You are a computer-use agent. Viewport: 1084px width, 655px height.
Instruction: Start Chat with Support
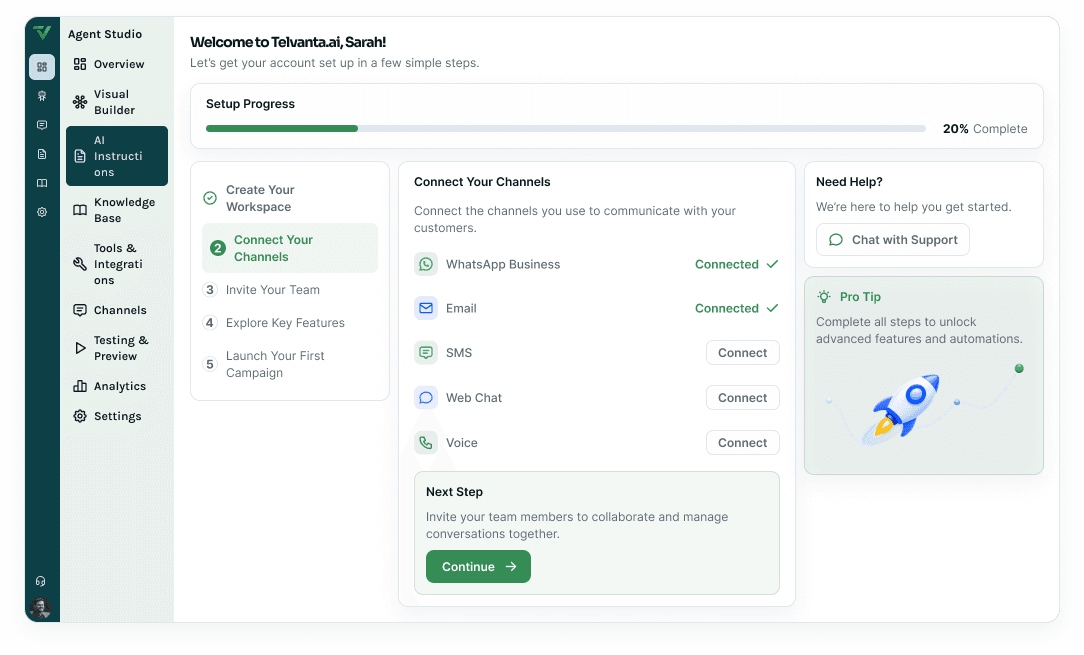[893, 240]
